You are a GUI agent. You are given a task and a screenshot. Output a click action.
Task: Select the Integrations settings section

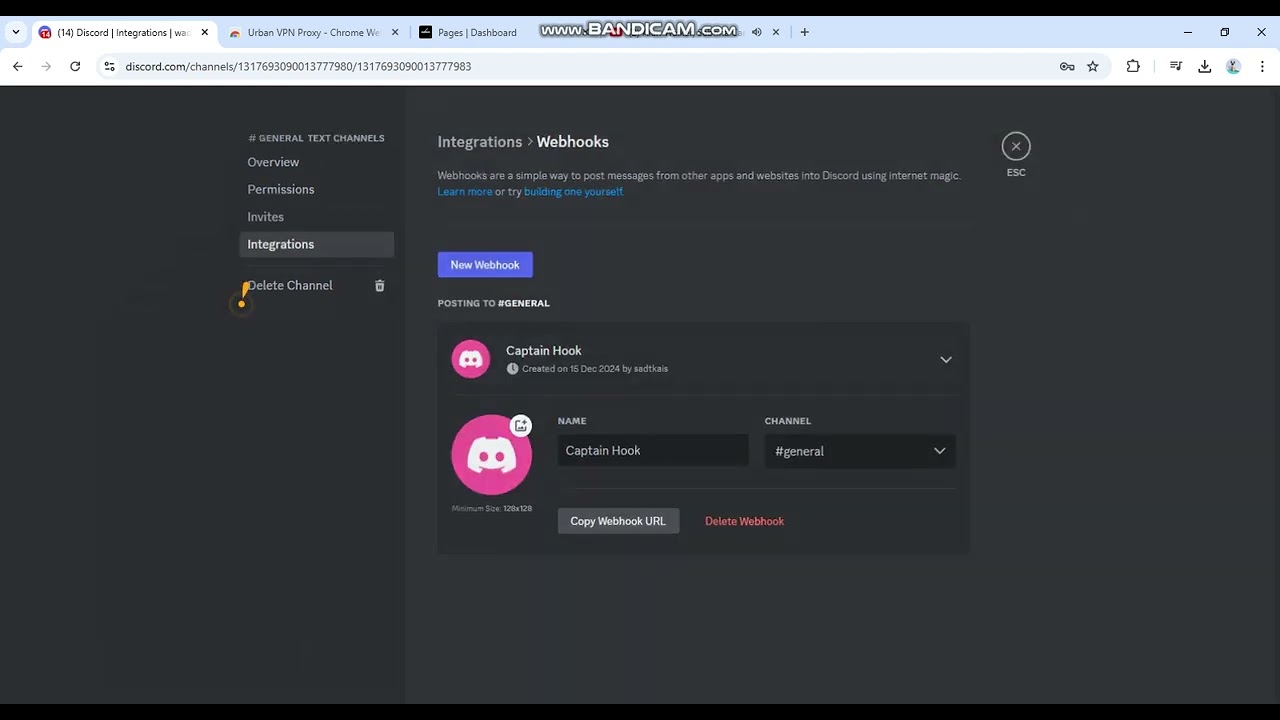point(316,244)
